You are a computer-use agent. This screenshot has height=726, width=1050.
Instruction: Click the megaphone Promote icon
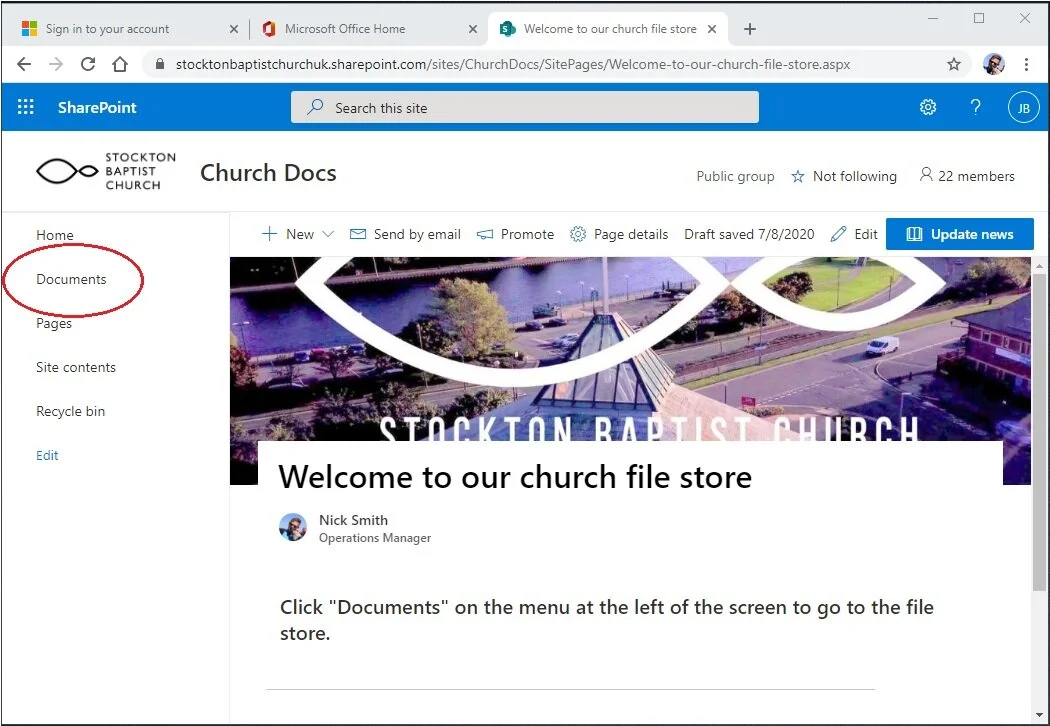(485, 234)
